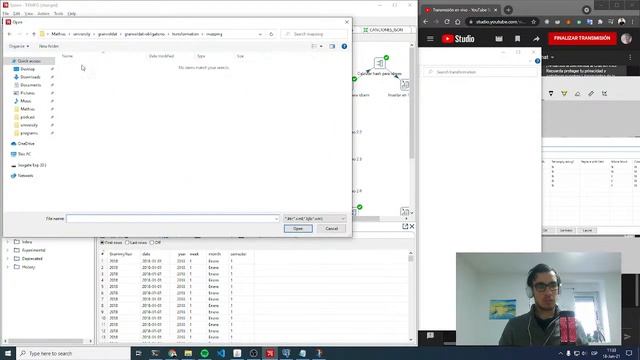Click the Spoon tree horizontal scrollbar
640x360 pixels.
[x=46, y=341]
